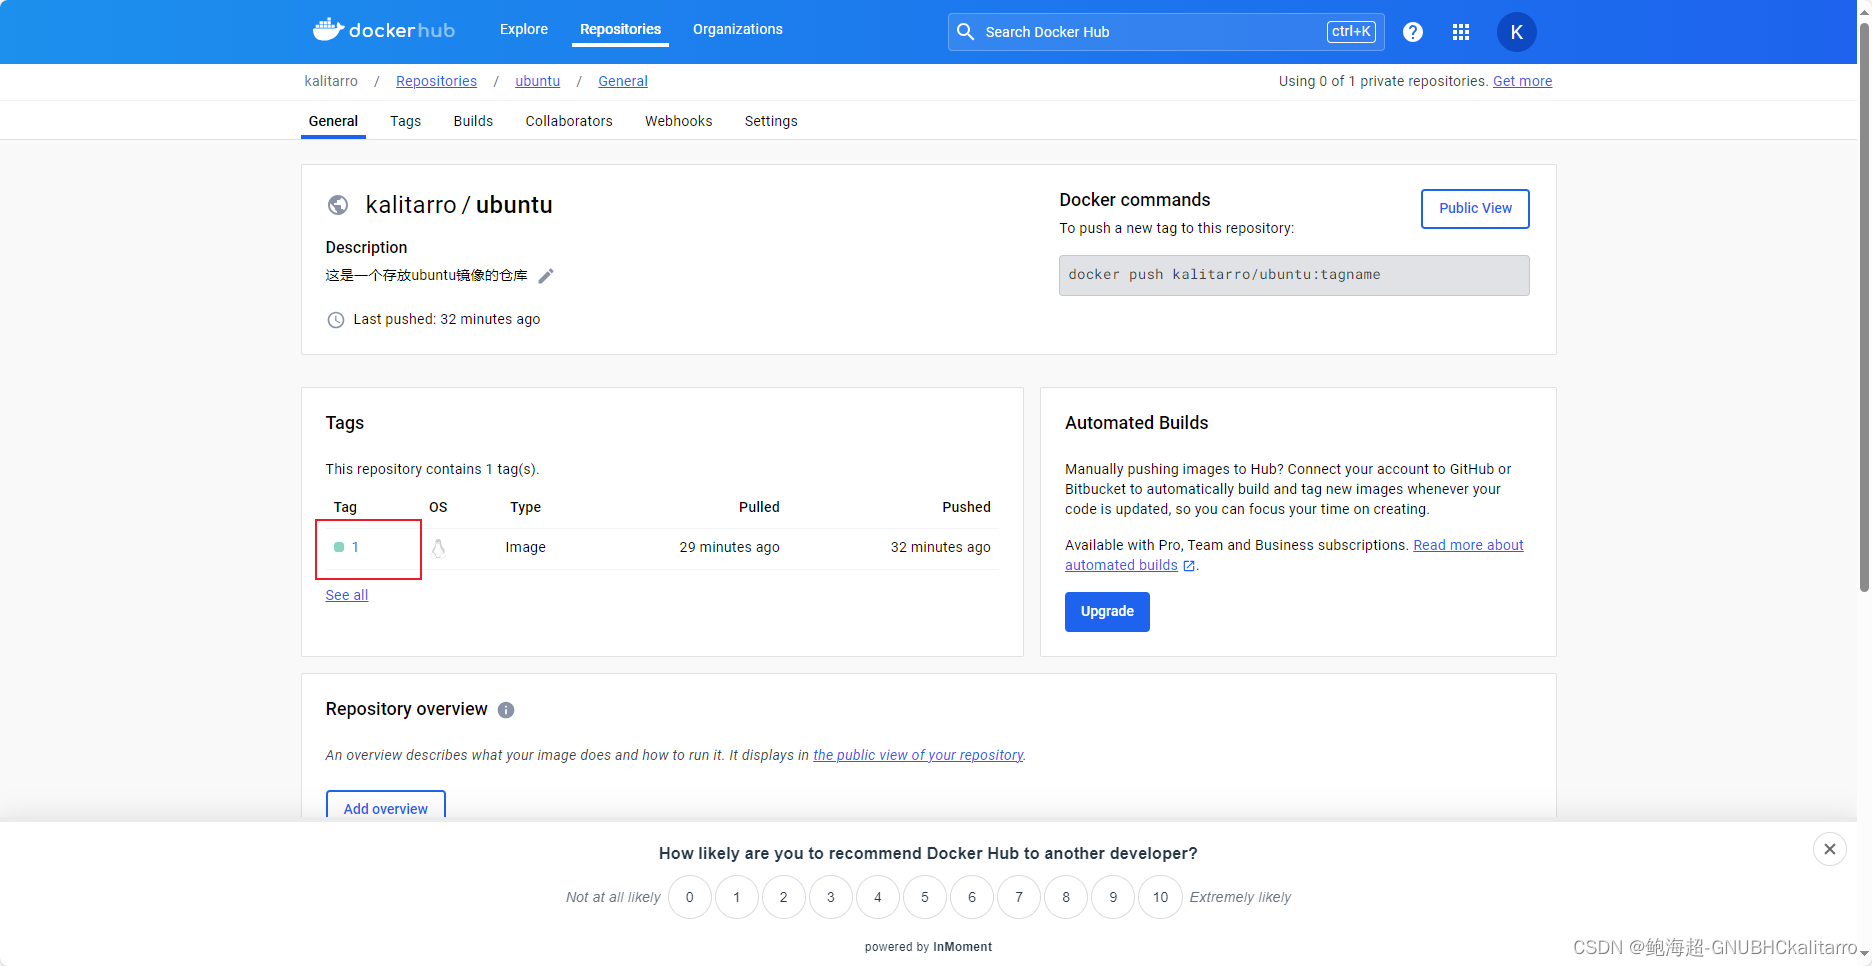Select survey rating 10
Image resolution: width=1872 pixels, height=966 pixels.
[x=1160, y=897]
